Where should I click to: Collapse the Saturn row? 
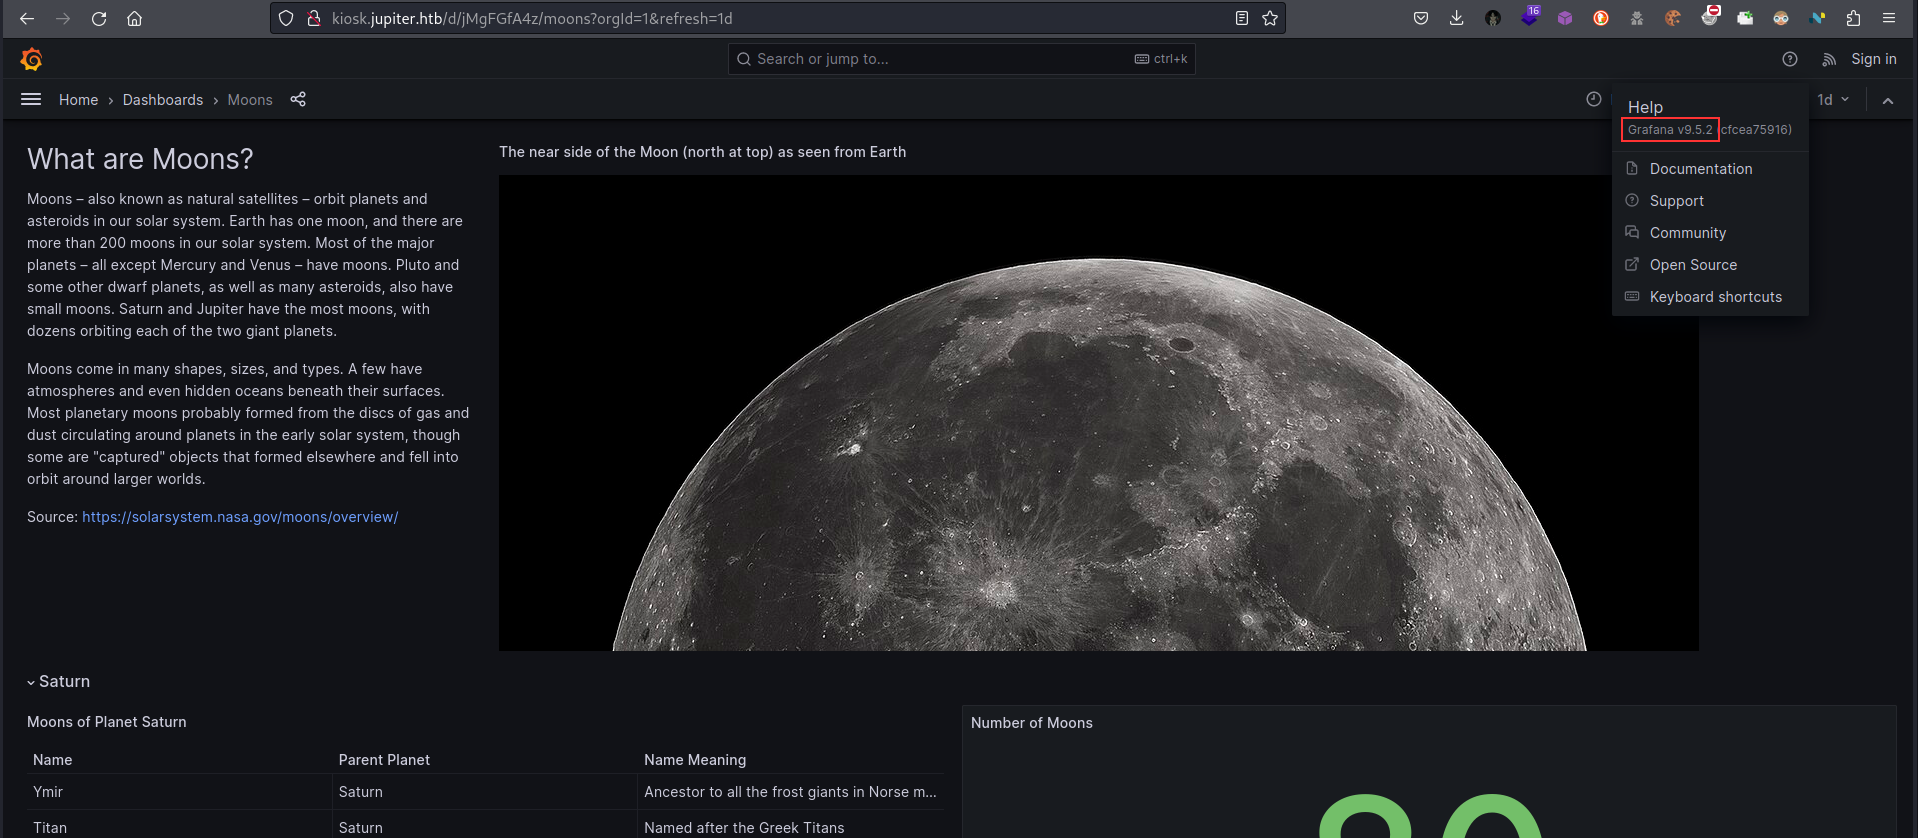pos(58,681)
